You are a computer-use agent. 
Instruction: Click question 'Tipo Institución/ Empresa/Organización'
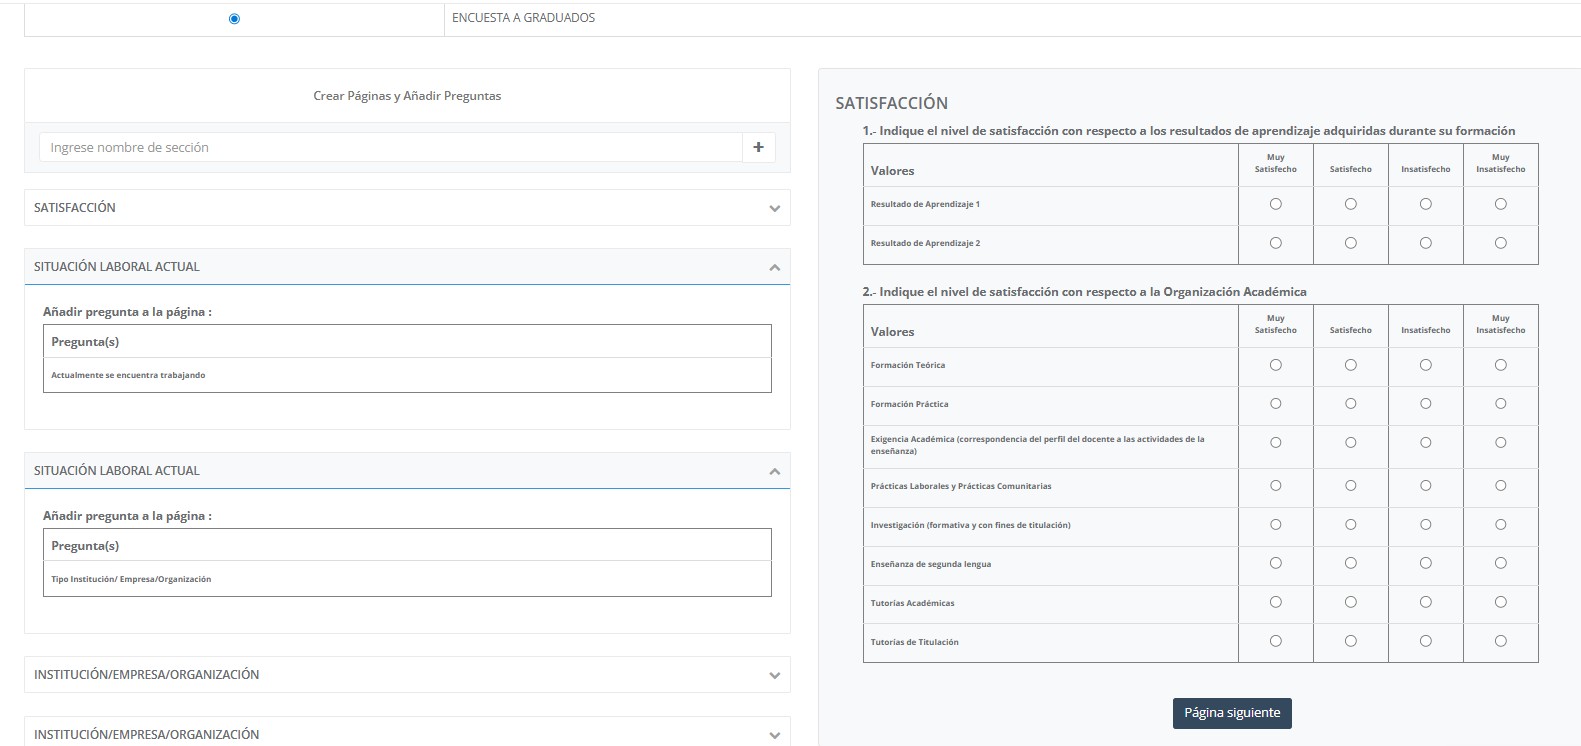coord(131,579)
